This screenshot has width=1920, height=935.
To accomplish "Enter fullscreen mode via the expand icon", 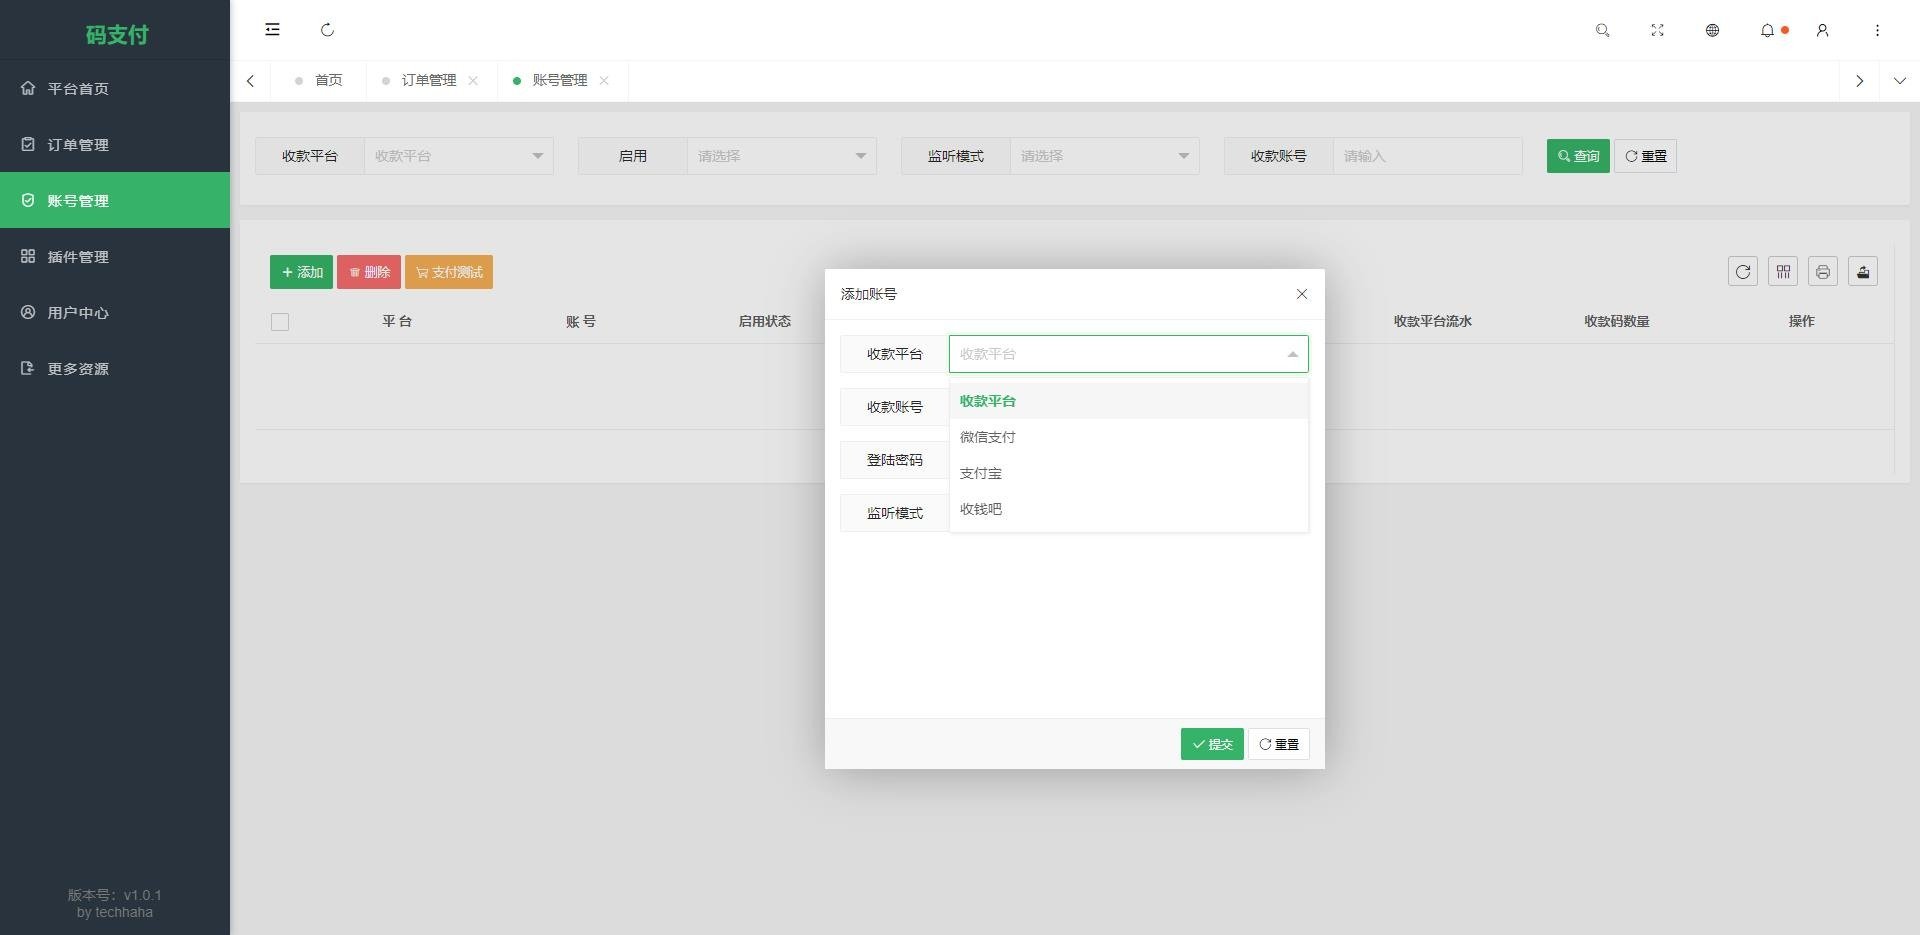I will click(1657, 30).
